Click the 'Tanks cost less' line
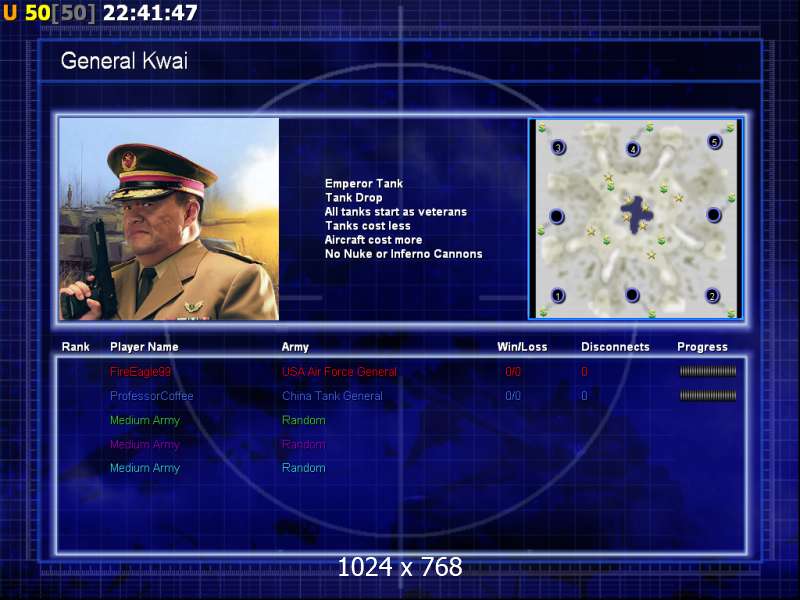 click(368, 226)
